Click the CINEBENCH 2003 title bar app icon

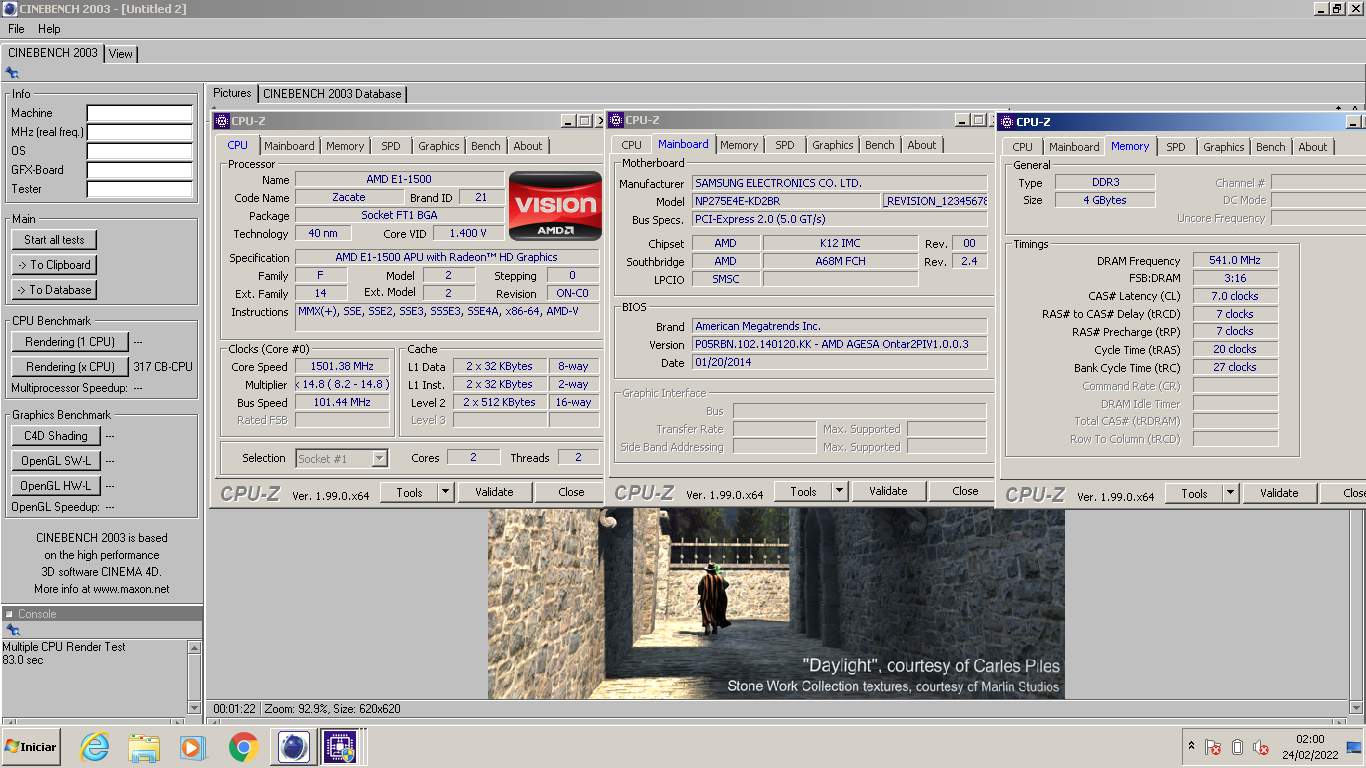9,9
